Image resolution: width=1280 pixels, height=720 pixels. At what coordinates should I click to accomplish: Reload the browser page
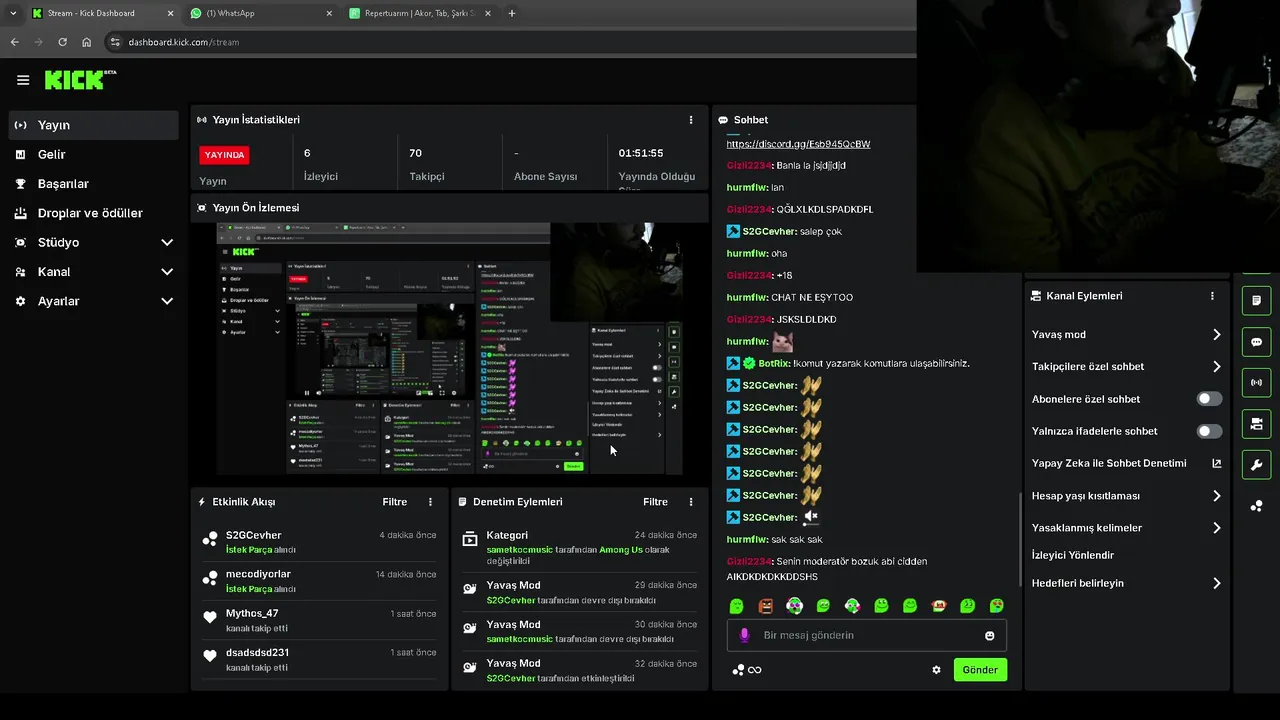click(62, 42)
